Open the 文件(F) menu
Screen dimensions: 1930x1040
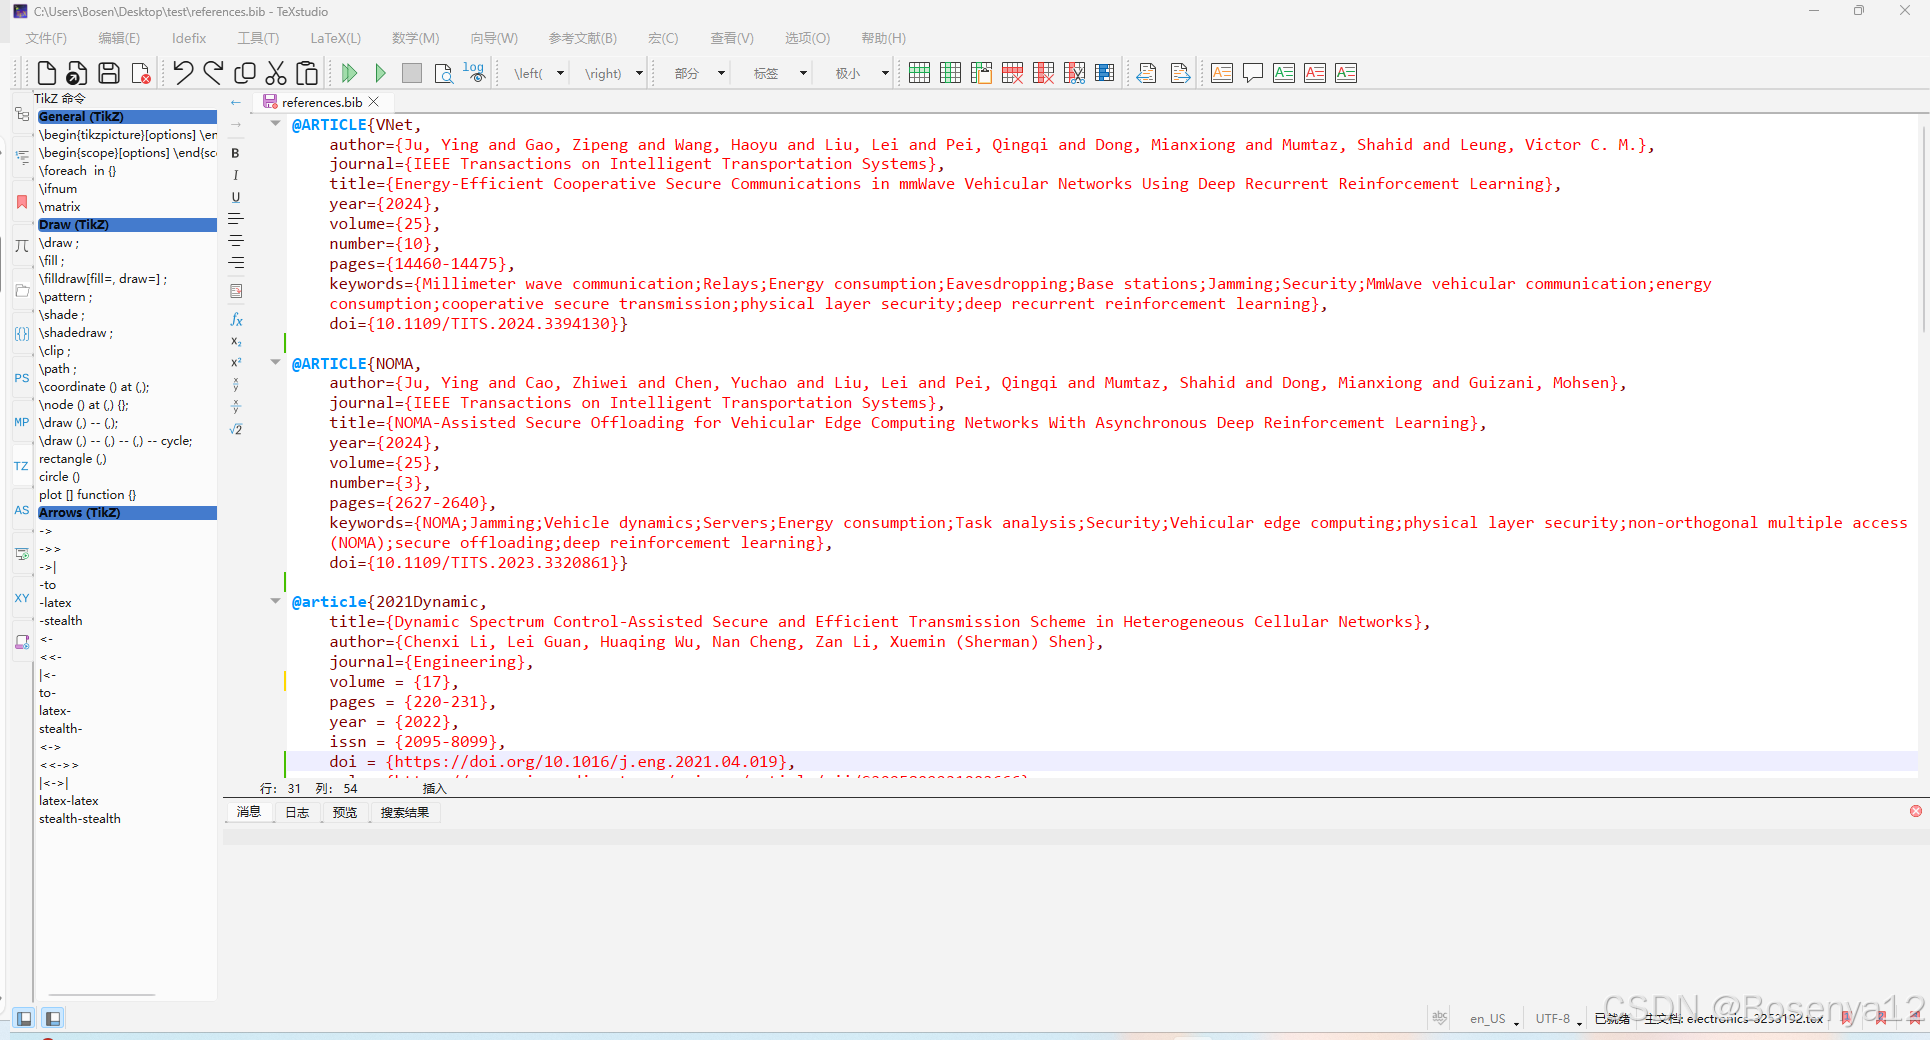click(46, 38)
